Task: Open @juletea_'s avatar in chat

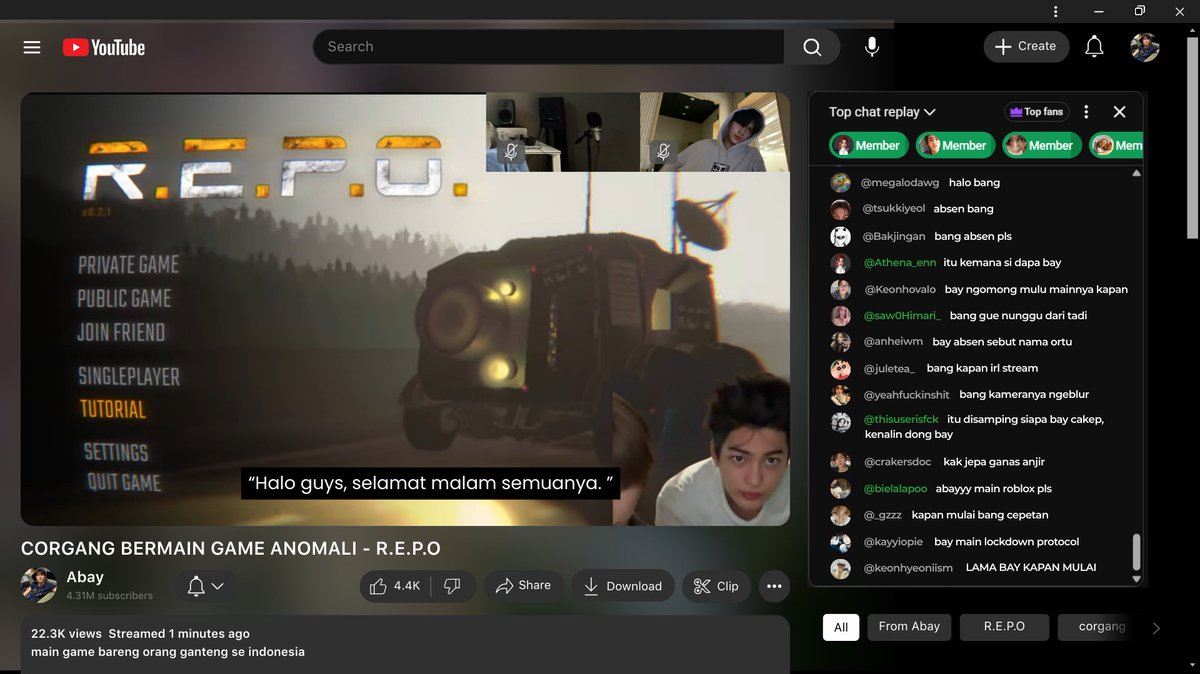Action: coord(841,369)
